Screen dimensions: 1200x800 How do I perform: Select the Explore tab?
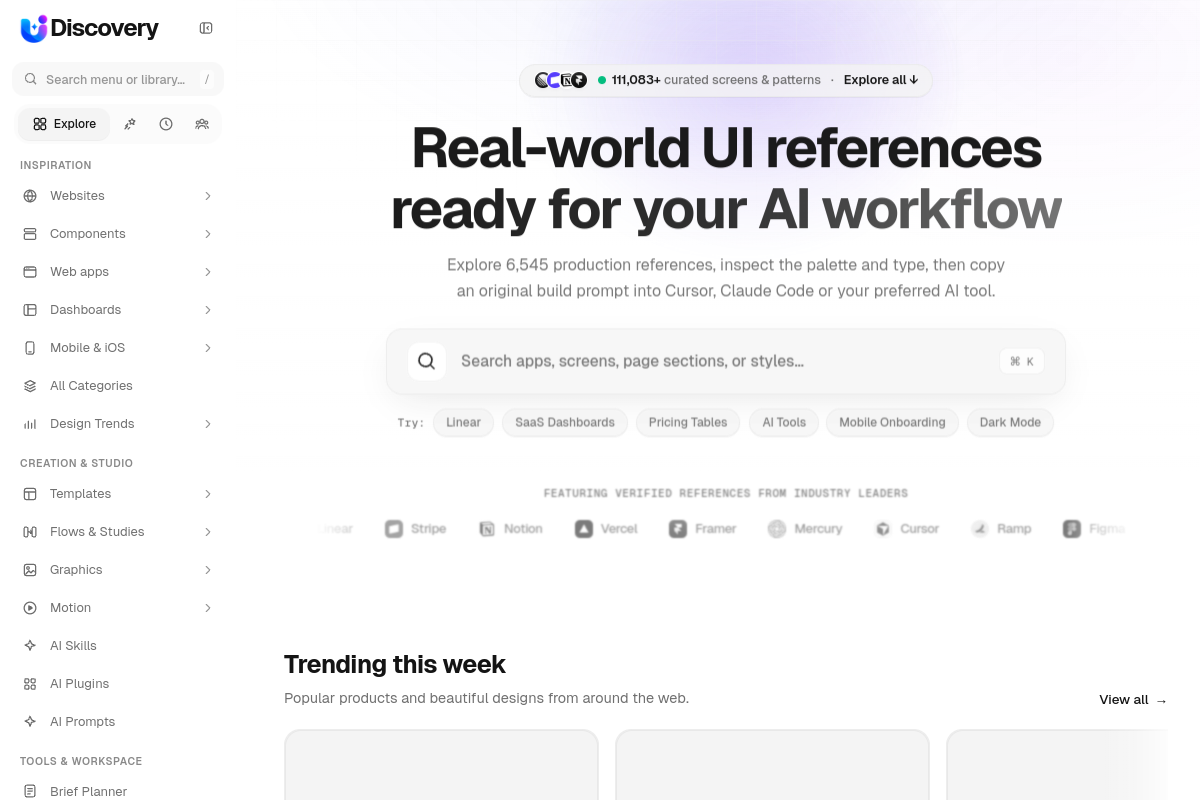pyautogui.click(x=64, y=124)
